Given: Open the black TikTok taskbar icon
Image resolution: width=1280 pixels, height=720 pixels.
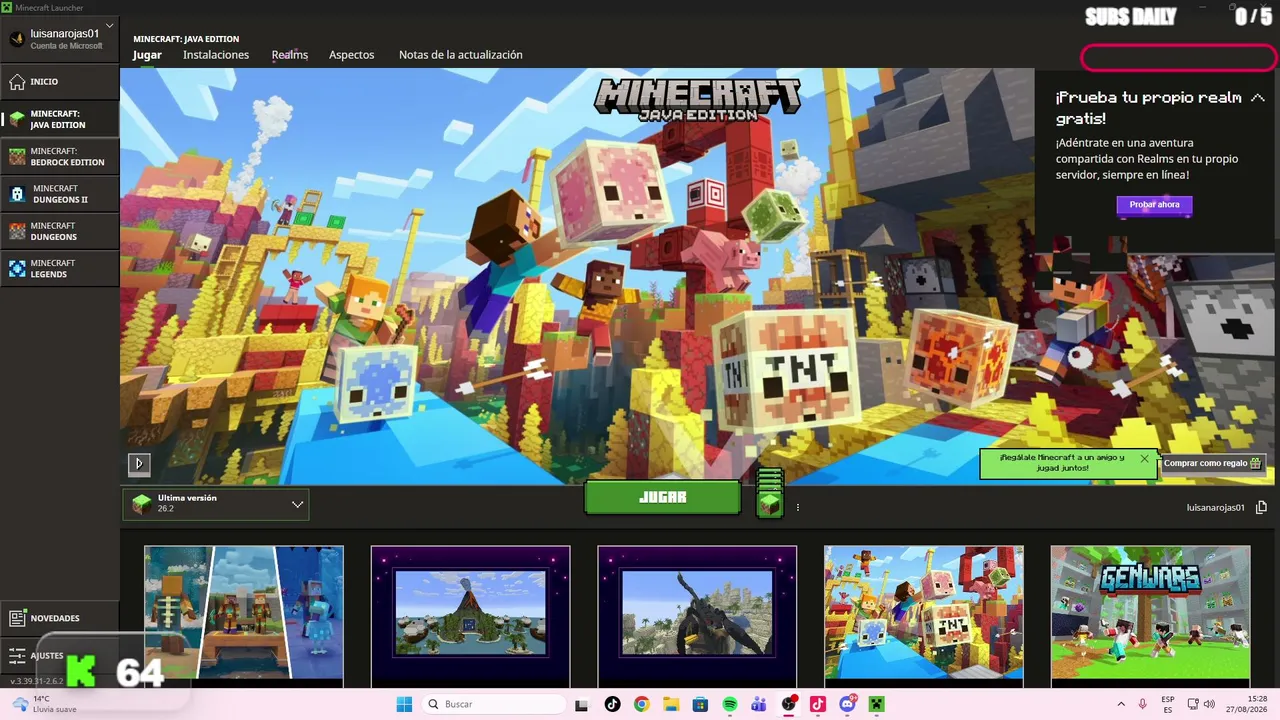Looking at the screenshot, I should 612,704.
